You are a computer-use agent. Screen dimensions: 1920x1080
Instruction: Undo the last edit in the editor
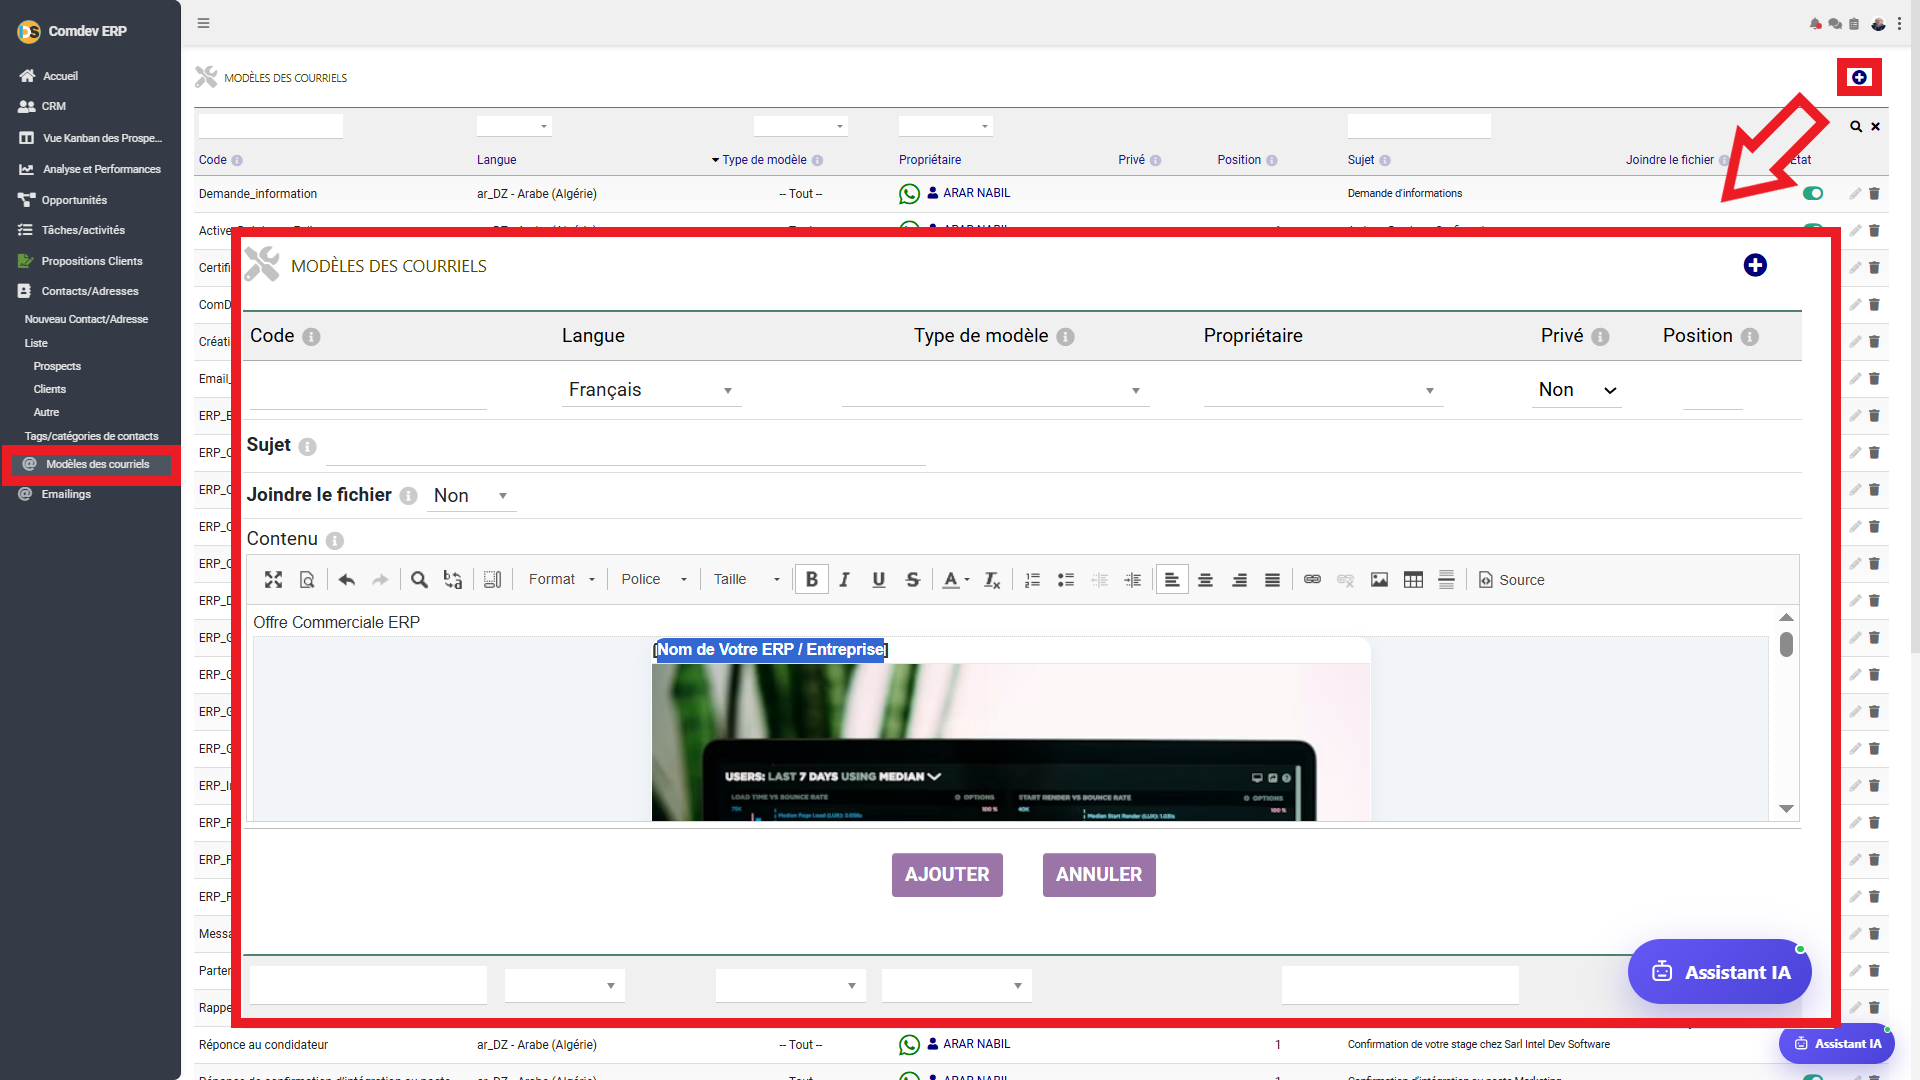coord(347,580)
